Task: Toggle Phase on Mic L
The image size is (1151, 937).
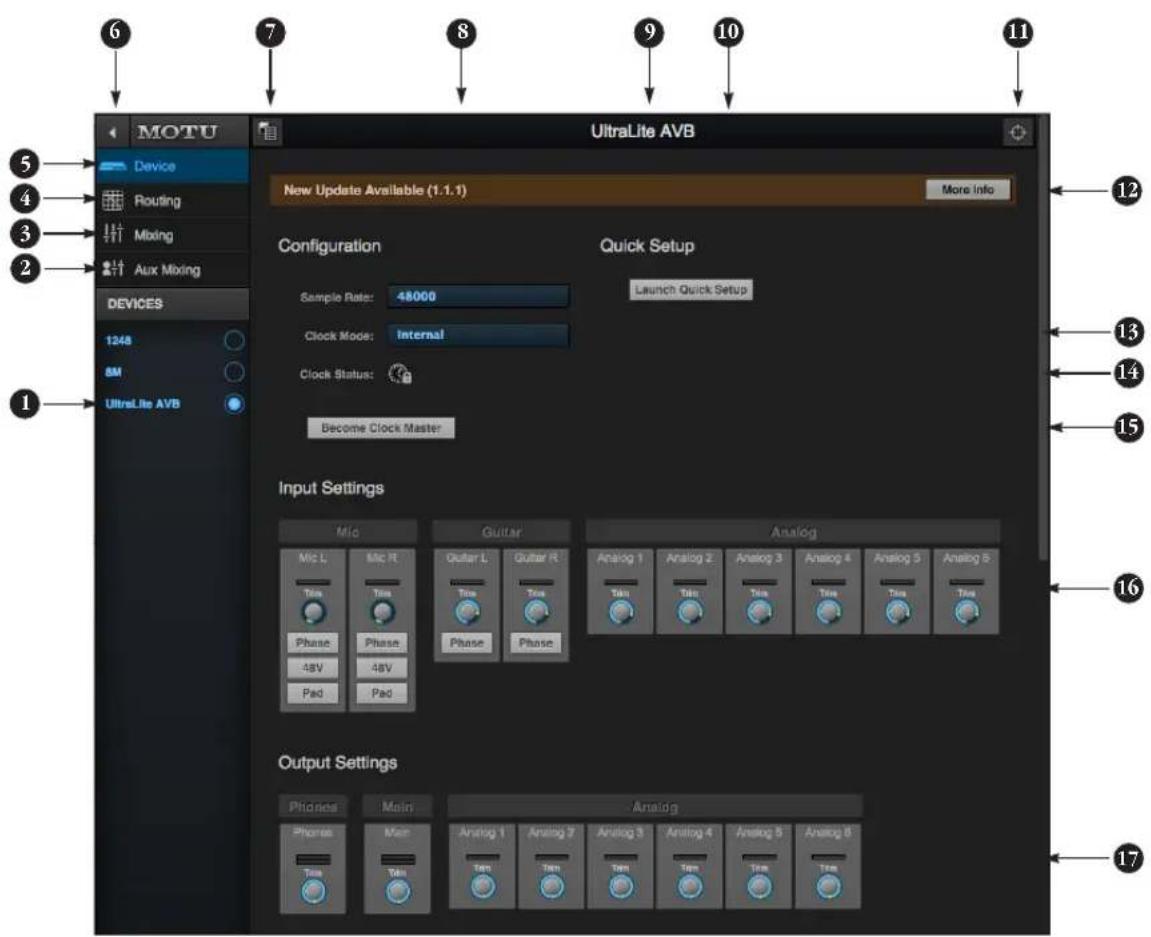Action: pyautogui.click(x=313, y=643)
